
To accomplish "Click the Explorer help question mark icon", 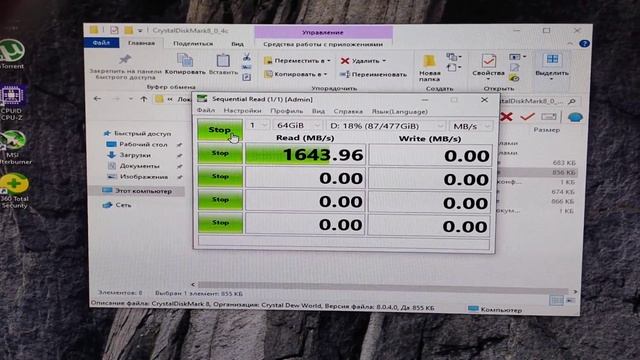I will click(x=584, y=44).
